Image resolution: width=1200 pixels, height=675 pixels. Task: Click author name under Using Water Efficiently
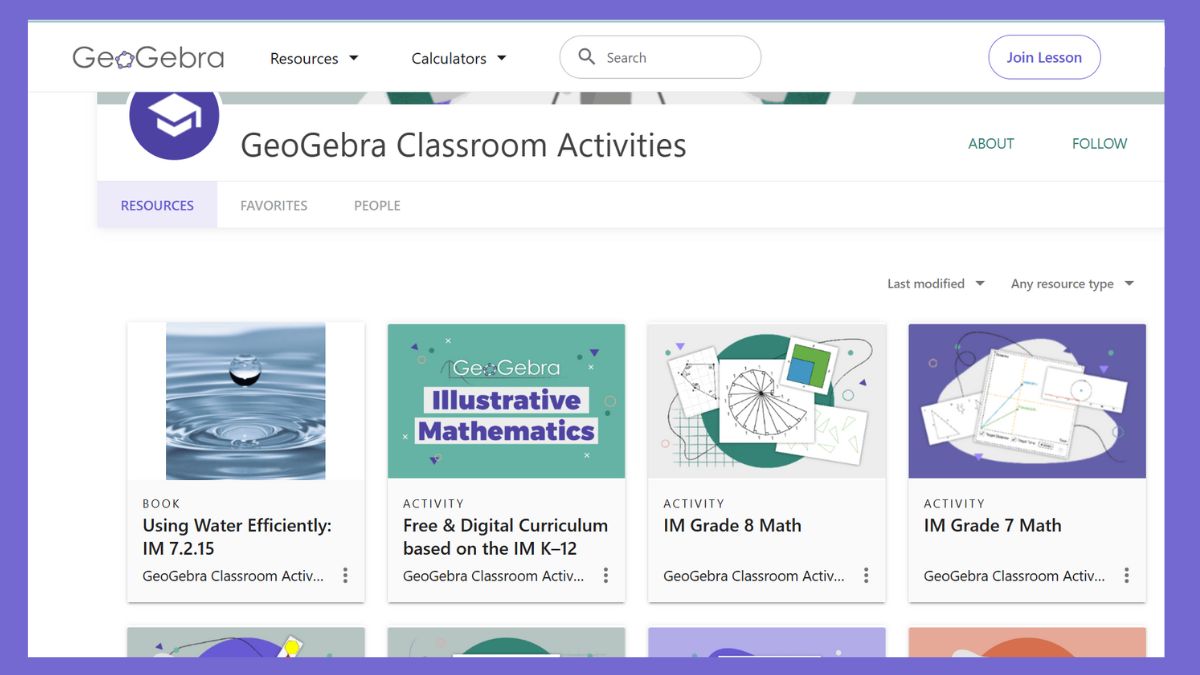(x=233, y=576)
